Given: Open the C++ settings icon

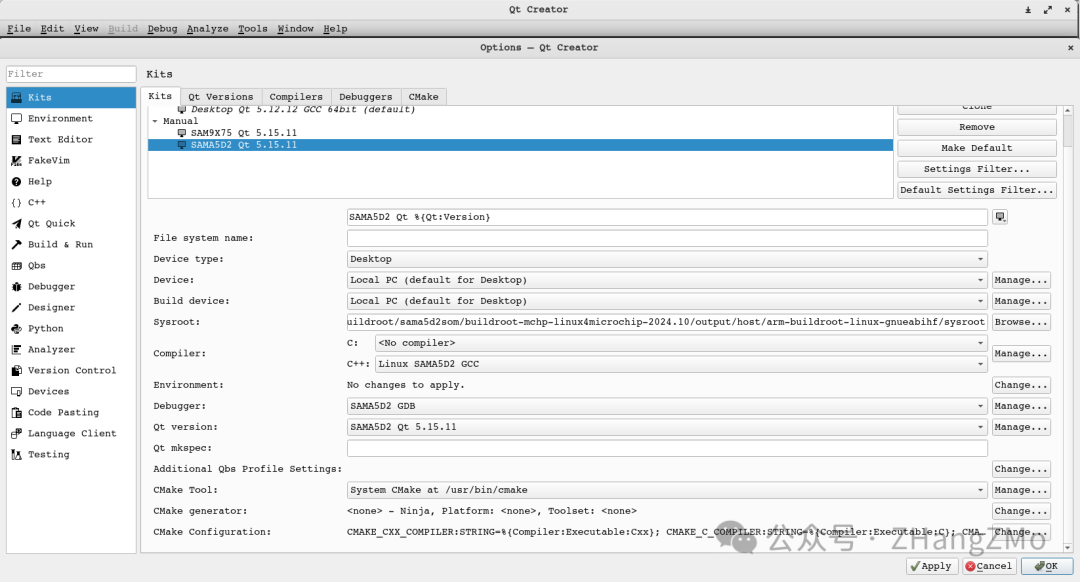Looking at the screenshot, I should tap(17, 202).
